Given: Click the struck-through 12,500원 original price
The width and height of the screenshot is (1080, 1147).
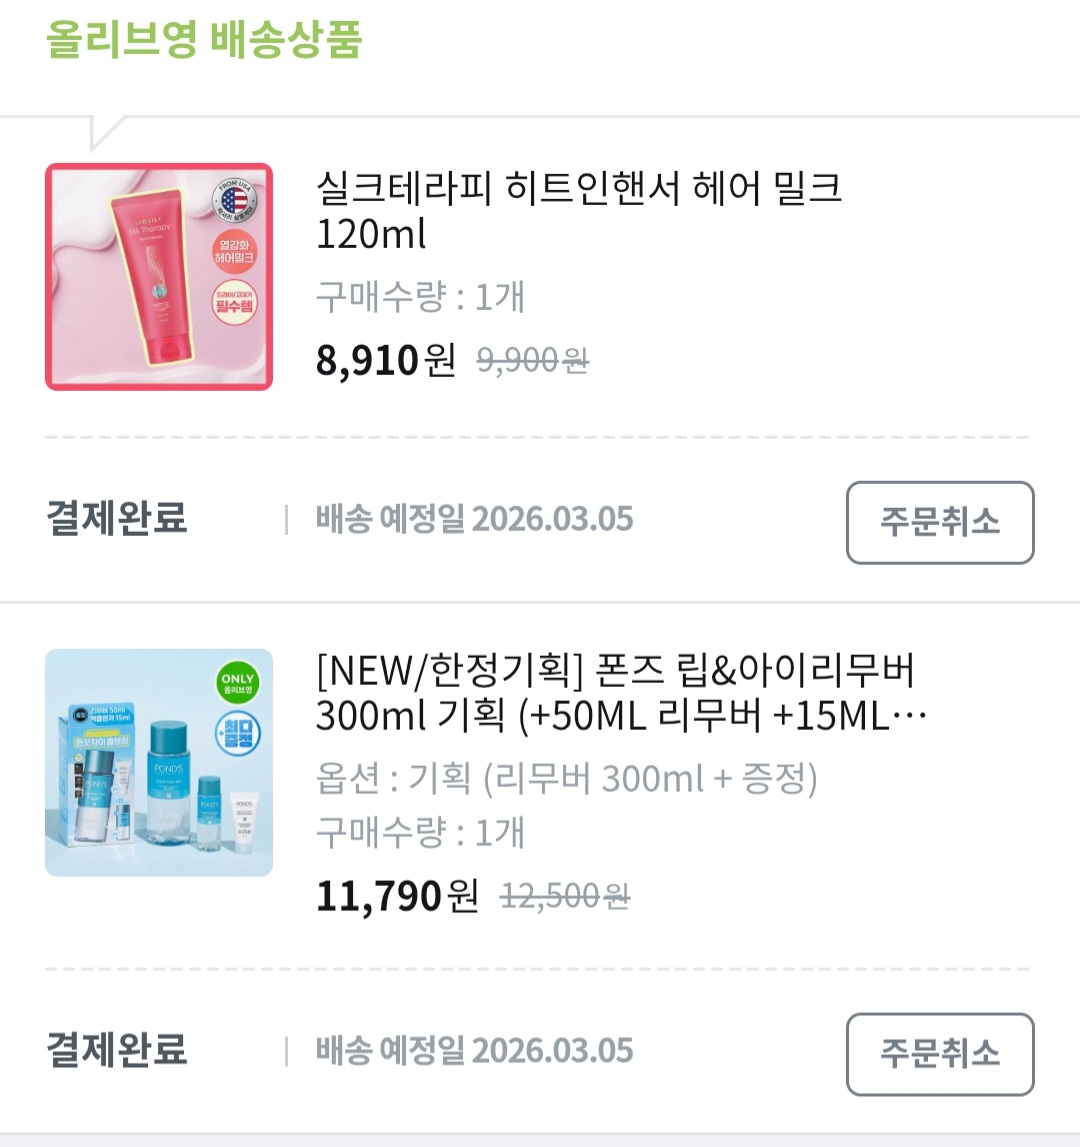Looking at the screenshot, I should tap(564, 895).
